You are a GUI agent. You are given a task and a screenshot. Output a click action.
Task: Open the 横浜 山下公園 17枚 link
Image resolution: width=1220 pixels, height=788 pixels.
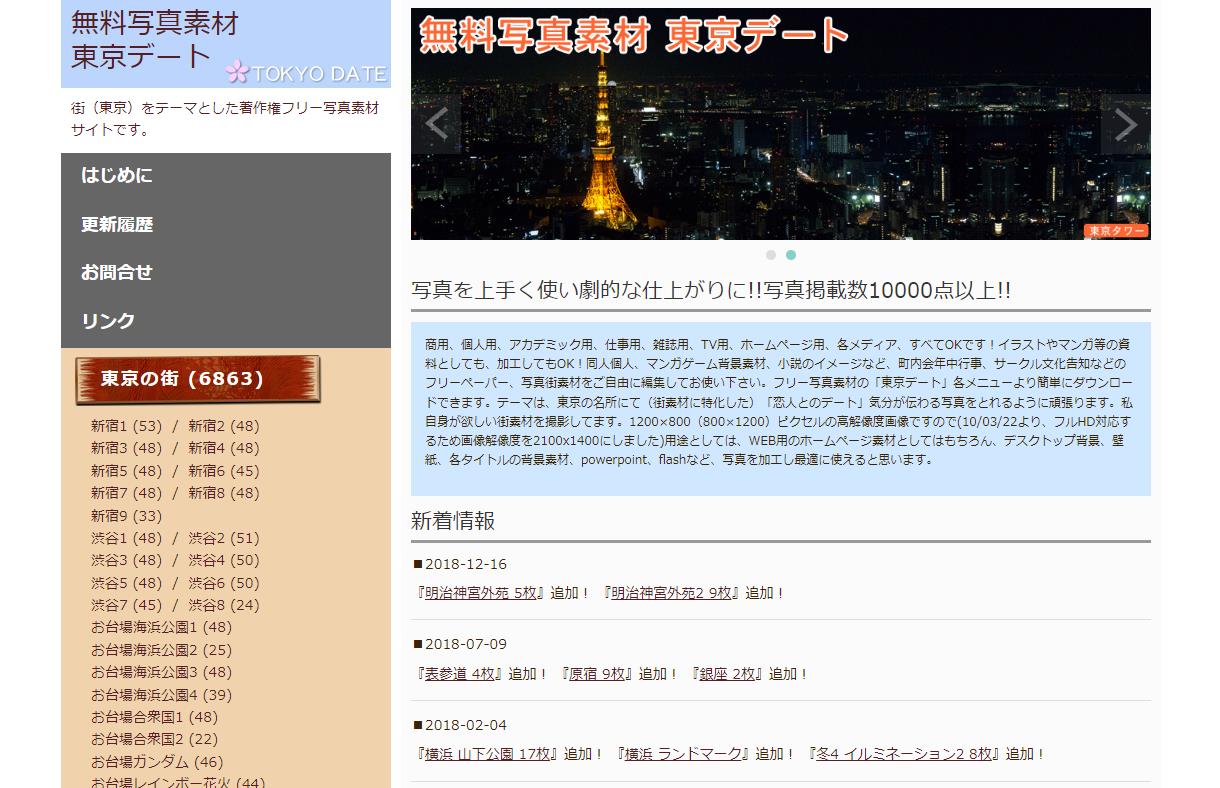pyautogui.click(x=488, y=754)
